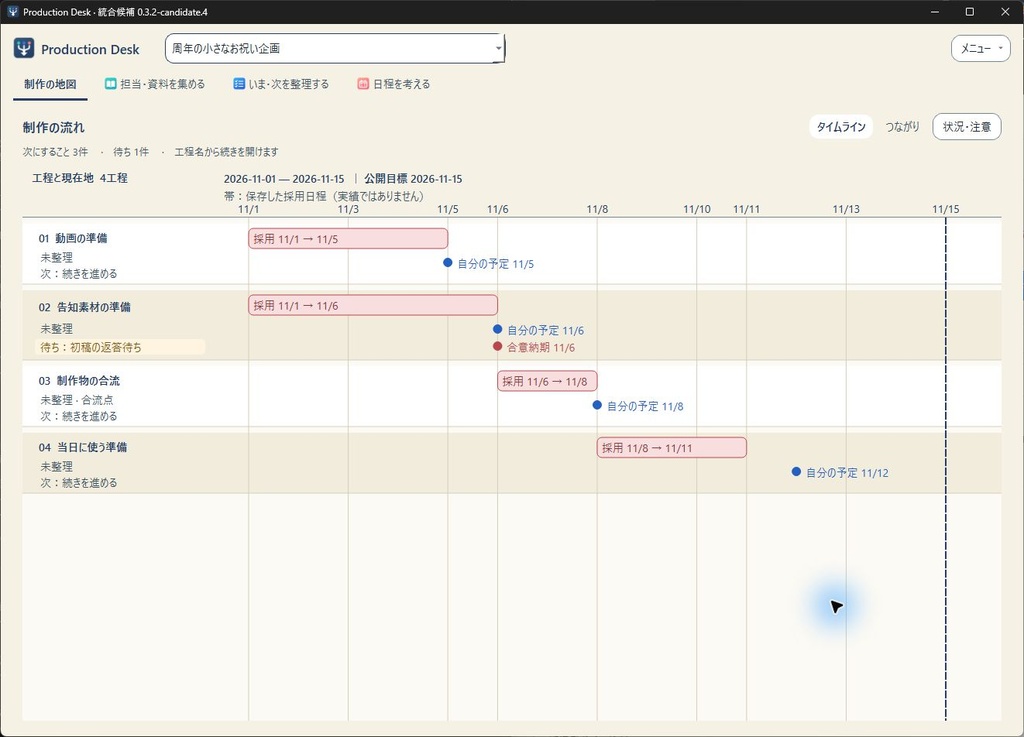Viewport: 1024px width, 737px height.
Task: Click the app icon in the title bar
Action: pyautogui.click(x=12, y=12)
